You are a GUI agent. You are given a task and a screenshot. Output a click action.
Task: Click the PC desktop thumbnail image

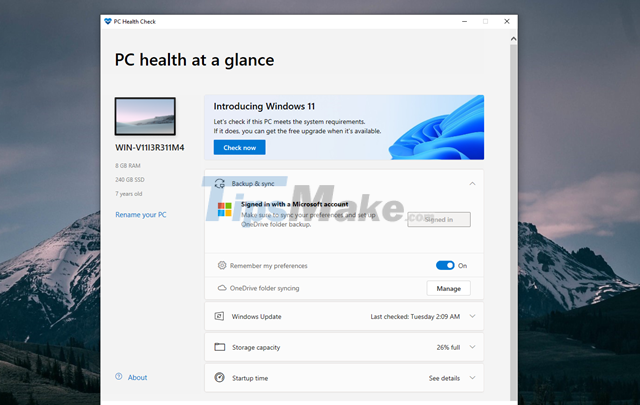[x=145, y=116]
